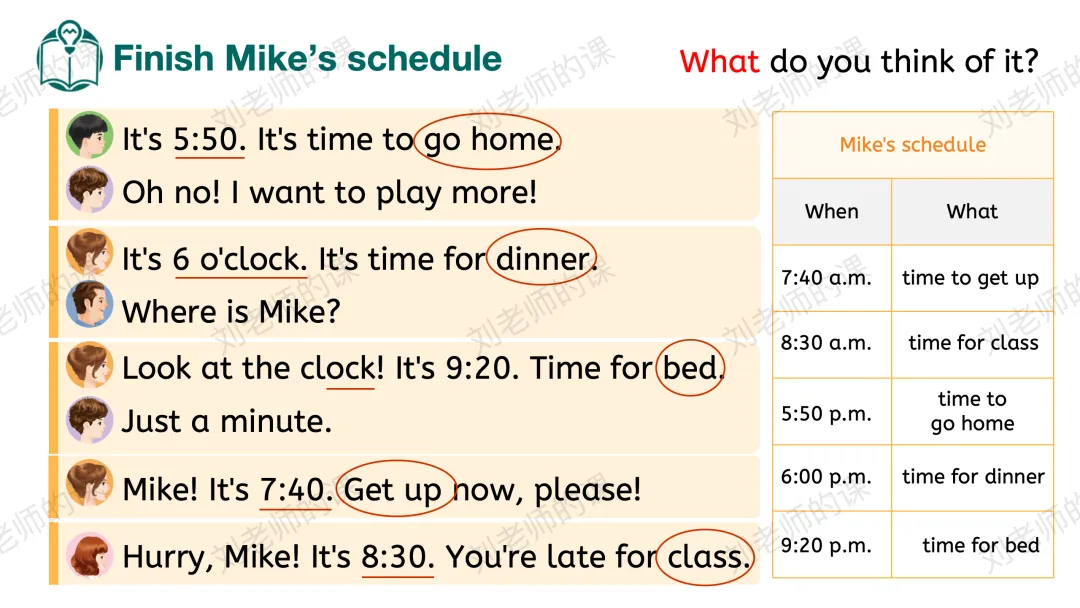Click the circled word 'dinner'

pyautogui.click(x=542, y=258)
